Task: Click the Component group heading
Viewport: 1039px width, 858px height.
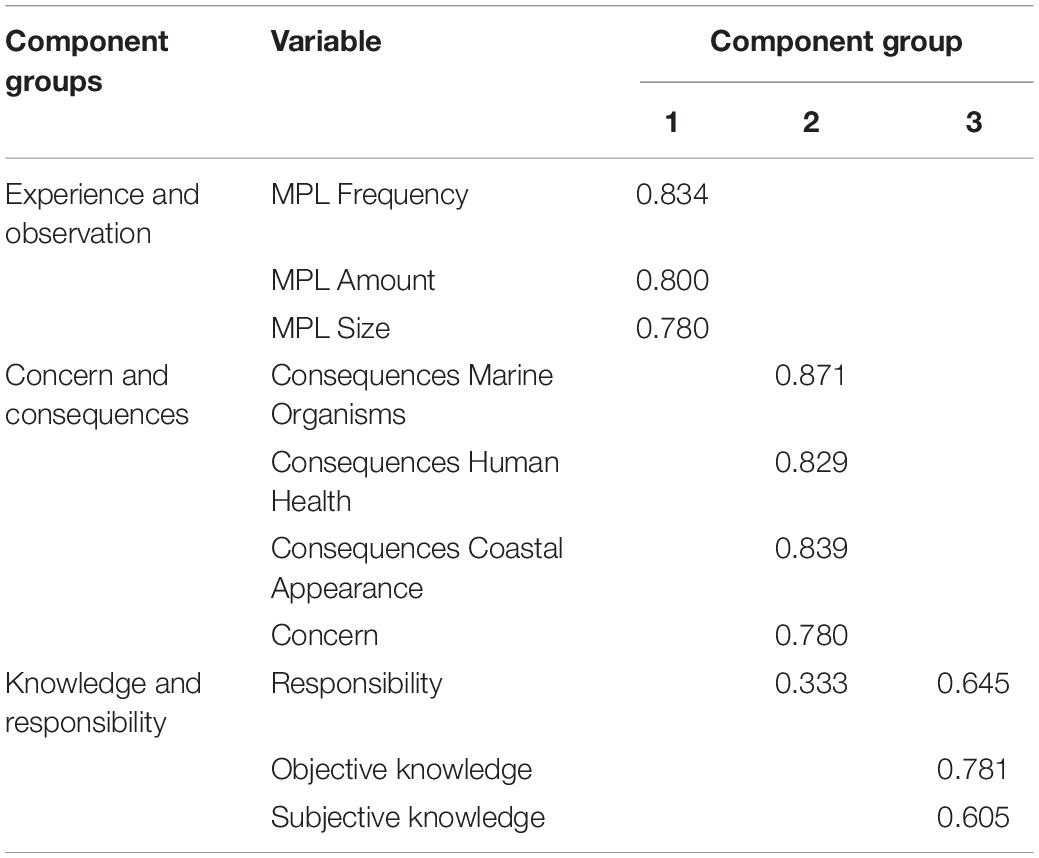Action: coord(836,42)
